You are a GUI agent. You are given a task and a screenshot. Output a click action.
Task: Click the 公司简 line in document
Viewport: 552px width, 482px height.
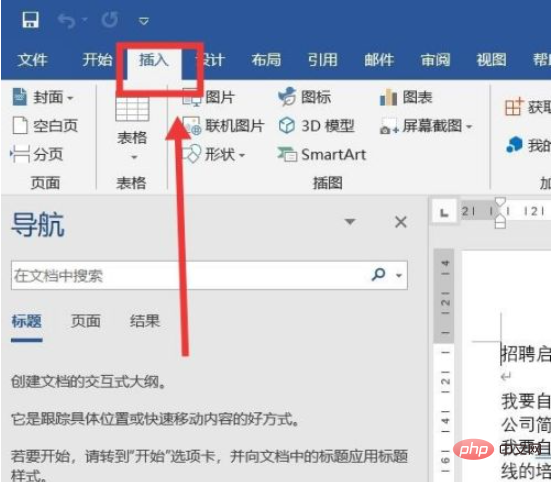click(526, 424)
